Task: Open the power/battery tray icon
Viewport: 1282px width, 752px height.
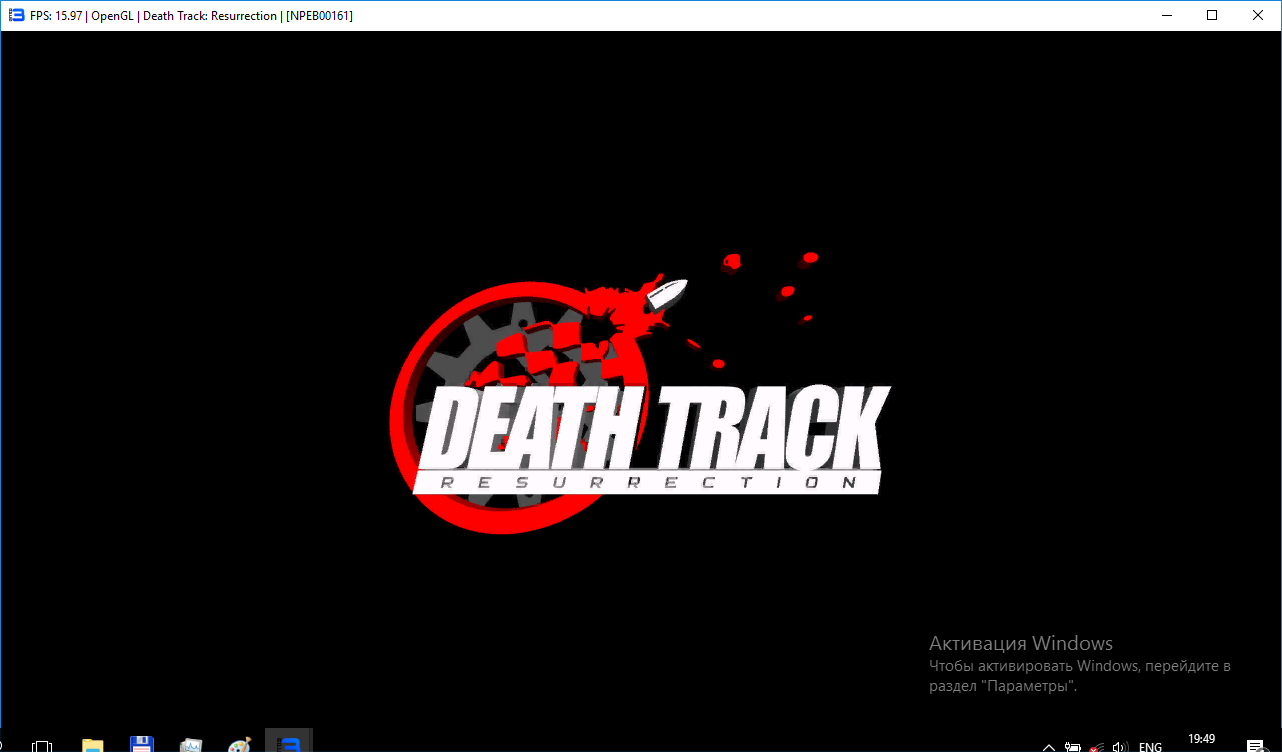Action: 1073,746
